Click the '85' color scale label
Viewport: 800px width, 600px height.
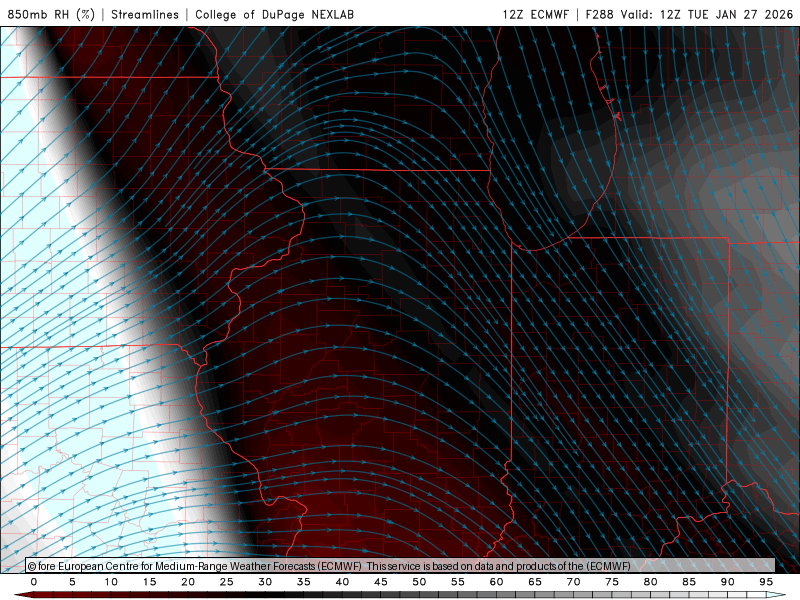coord(689,582)
